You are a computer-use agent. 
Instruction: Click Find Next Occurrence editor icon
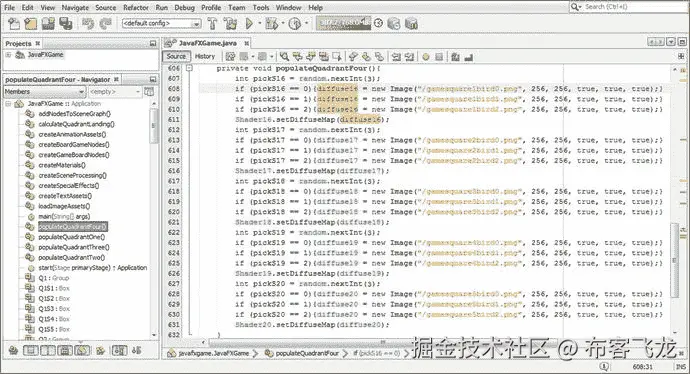coord(311,56)
